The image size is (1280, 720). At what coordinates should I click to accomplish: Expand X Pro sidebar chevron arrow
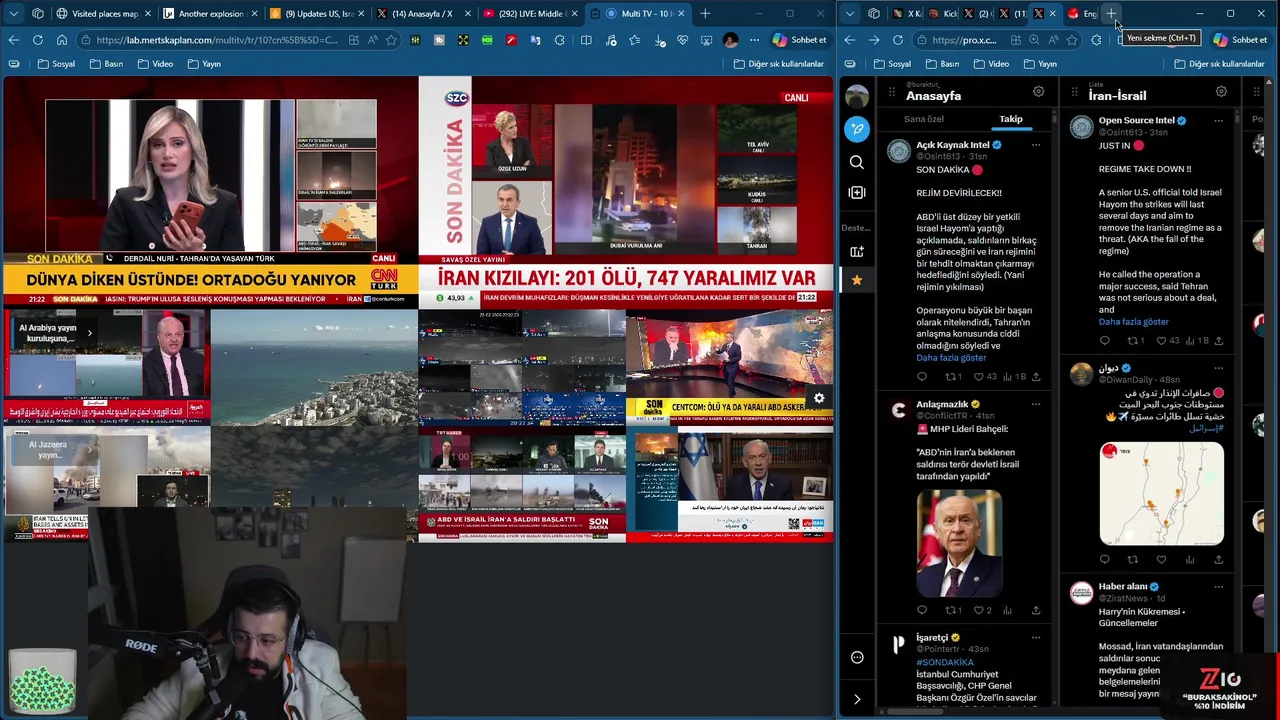(x=857, y=699)
